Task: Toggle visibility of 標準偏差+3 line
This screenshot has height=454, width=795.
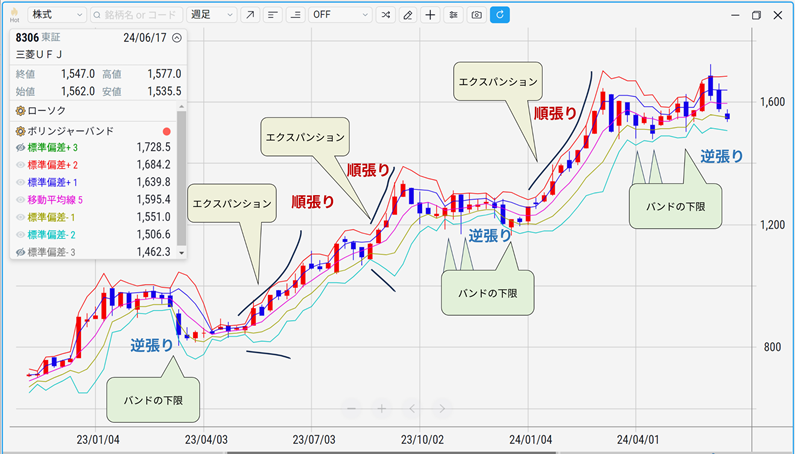Action: [x=20, y=148]
